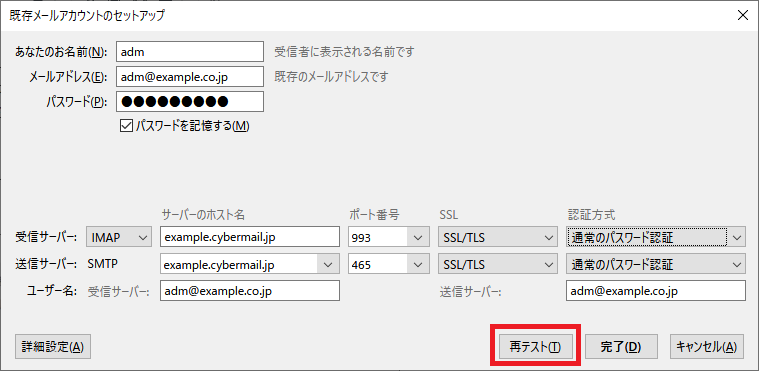Click the incoming server username field
The image size is (759, 371).
tap(250, 291)
